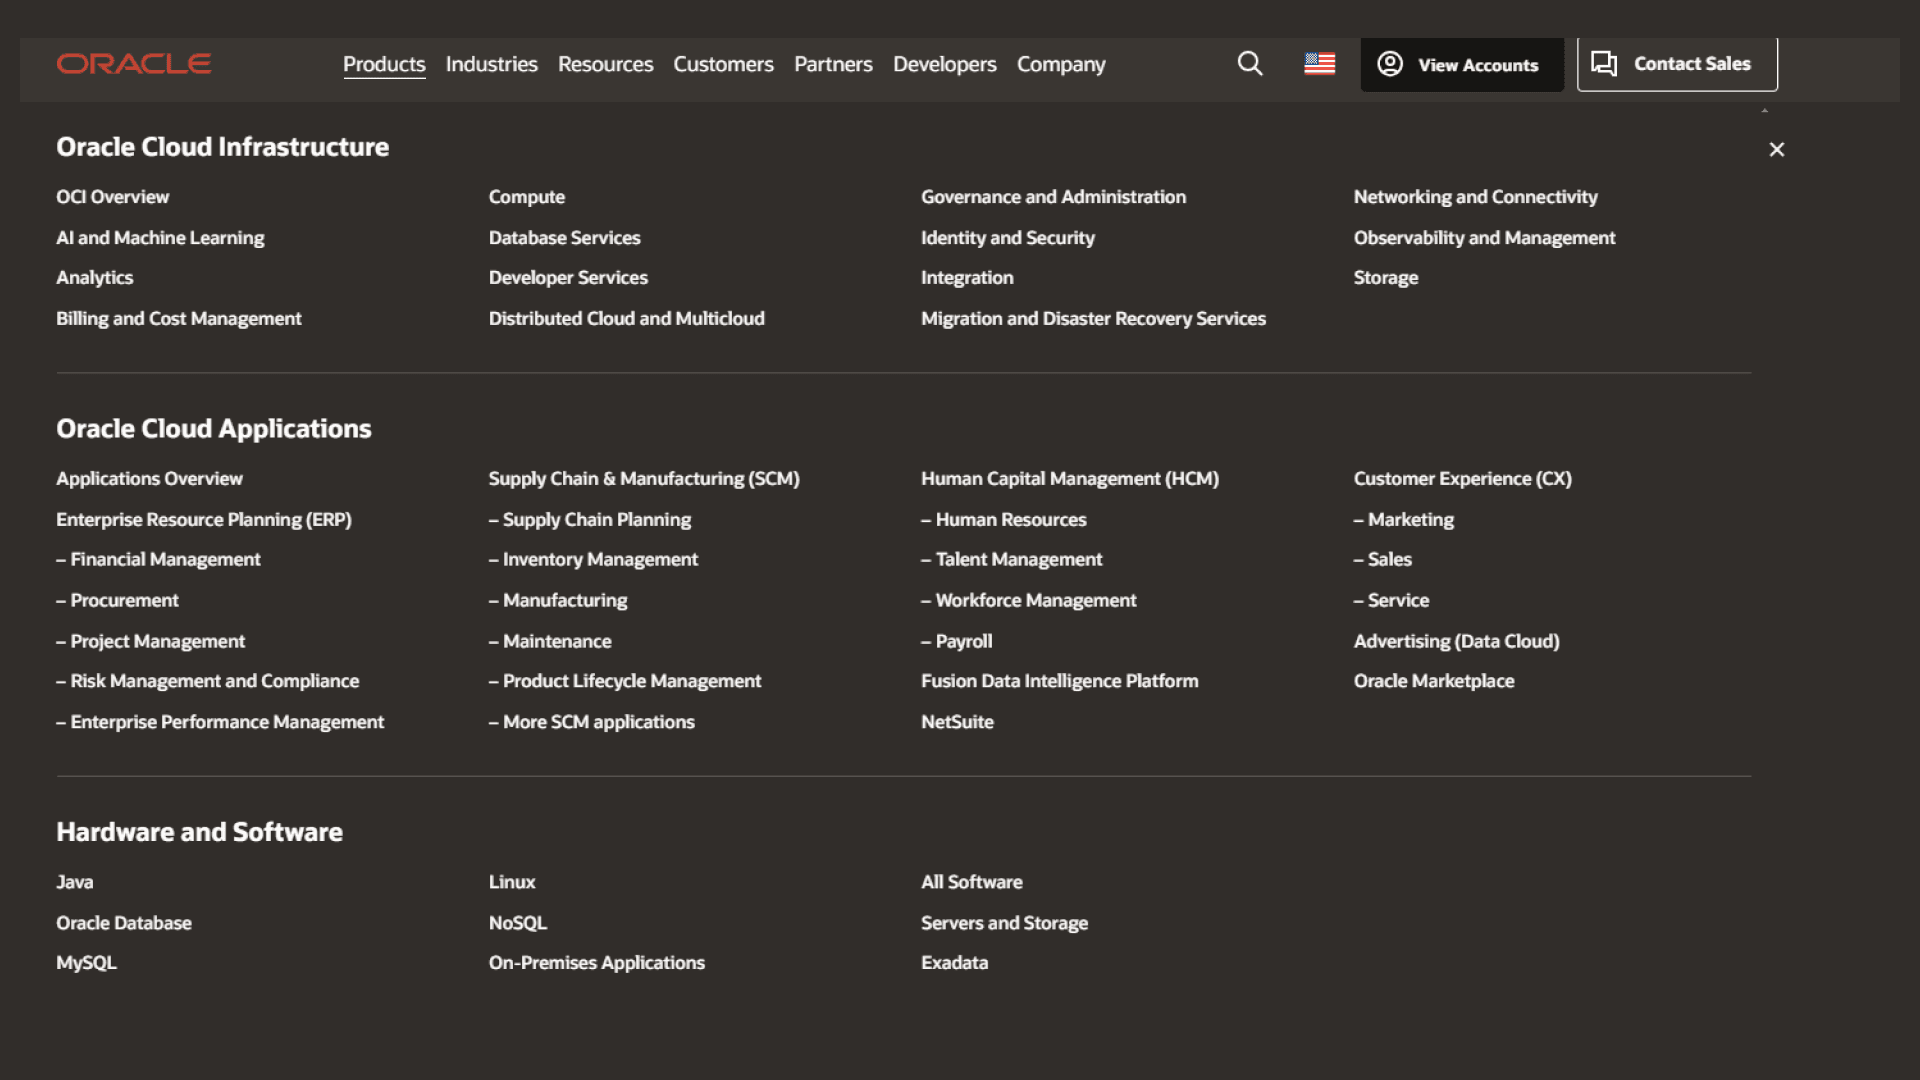Open the Customers menu
This screenshot has width=1920, height=1080.
pyautogui.click(x=724, y=64)
